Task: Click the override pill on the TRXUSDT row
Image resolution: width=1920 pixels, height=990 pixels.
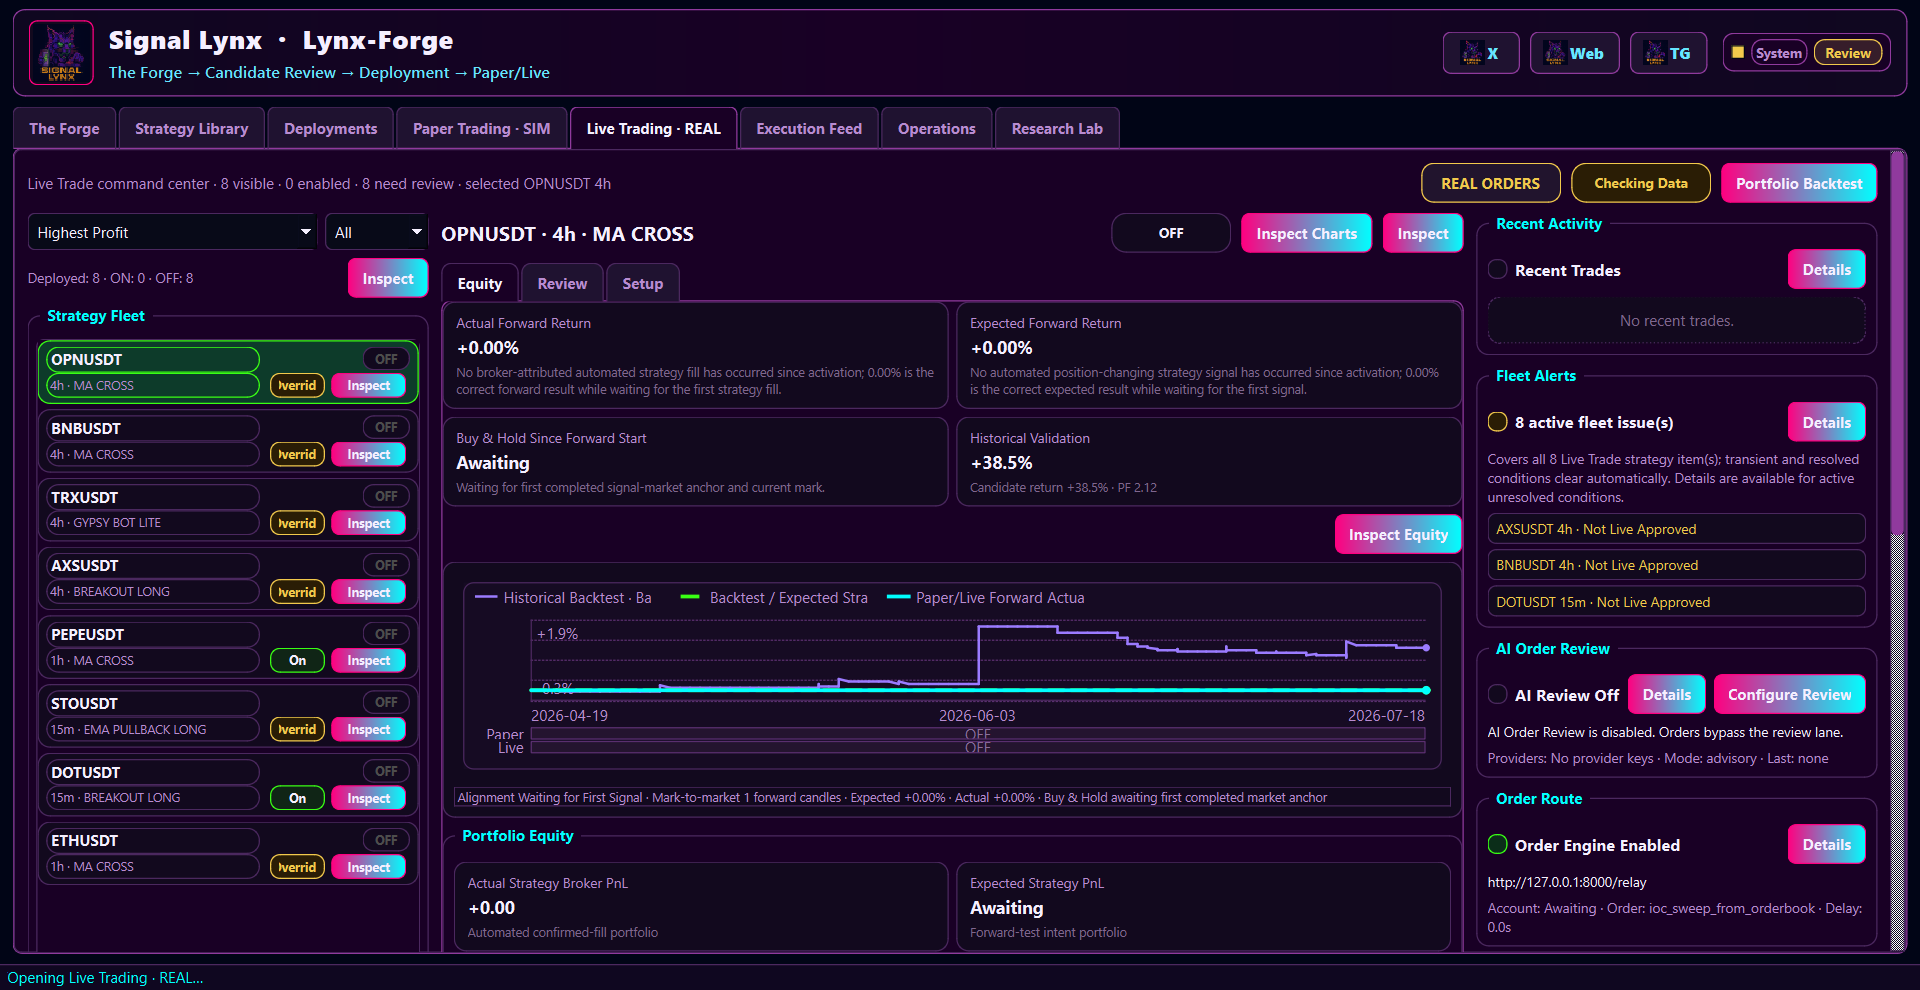Action: pyautogui.click(x=297, y=523)
